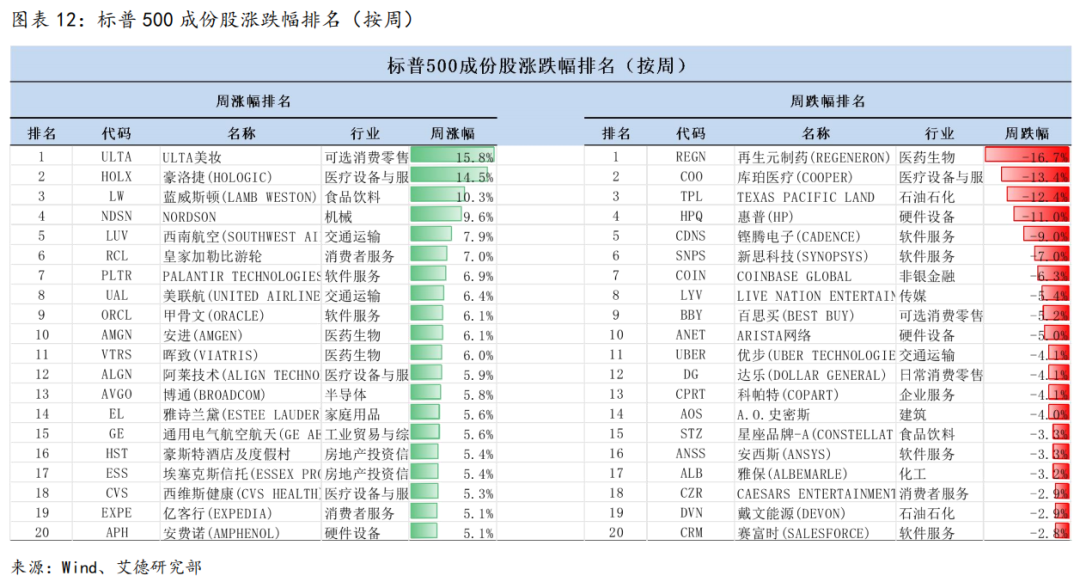Select 皇家加勒比游轮 name cell
Viewport: 1080px width, 588px height.
click(212, 256)
